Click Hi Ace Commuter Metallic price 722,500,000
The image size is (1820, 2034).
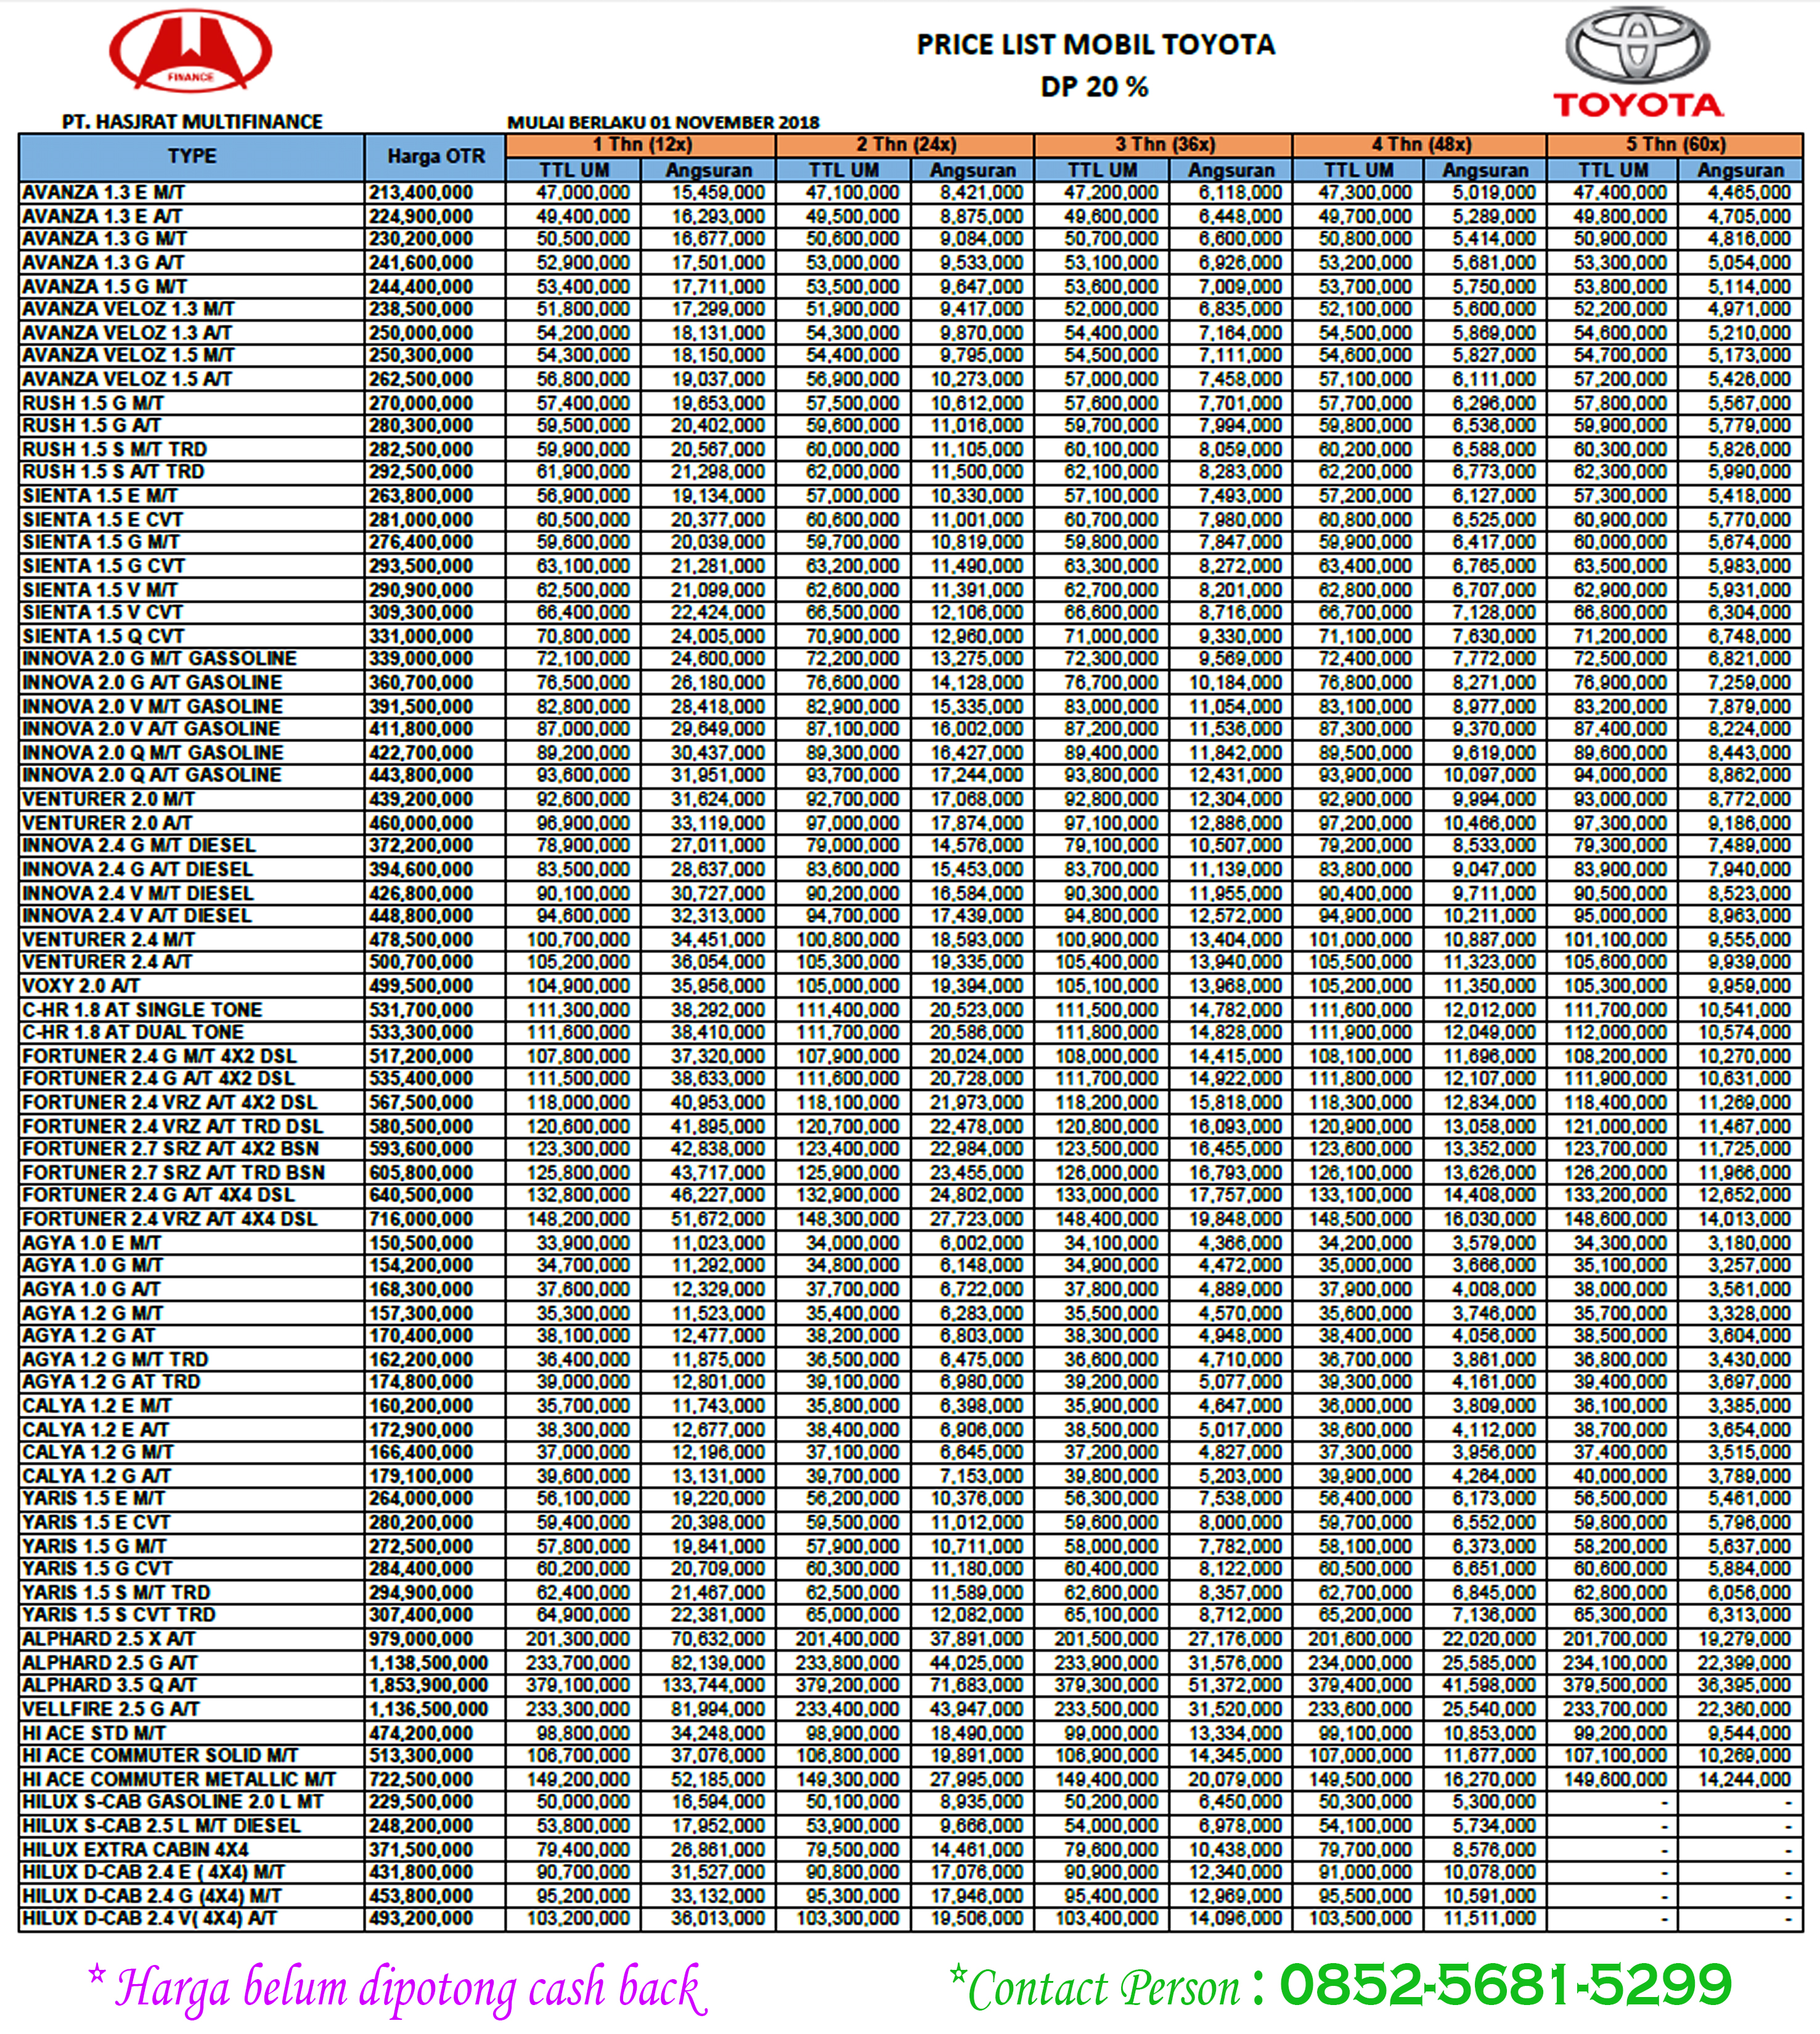[x=420, y=1779]
